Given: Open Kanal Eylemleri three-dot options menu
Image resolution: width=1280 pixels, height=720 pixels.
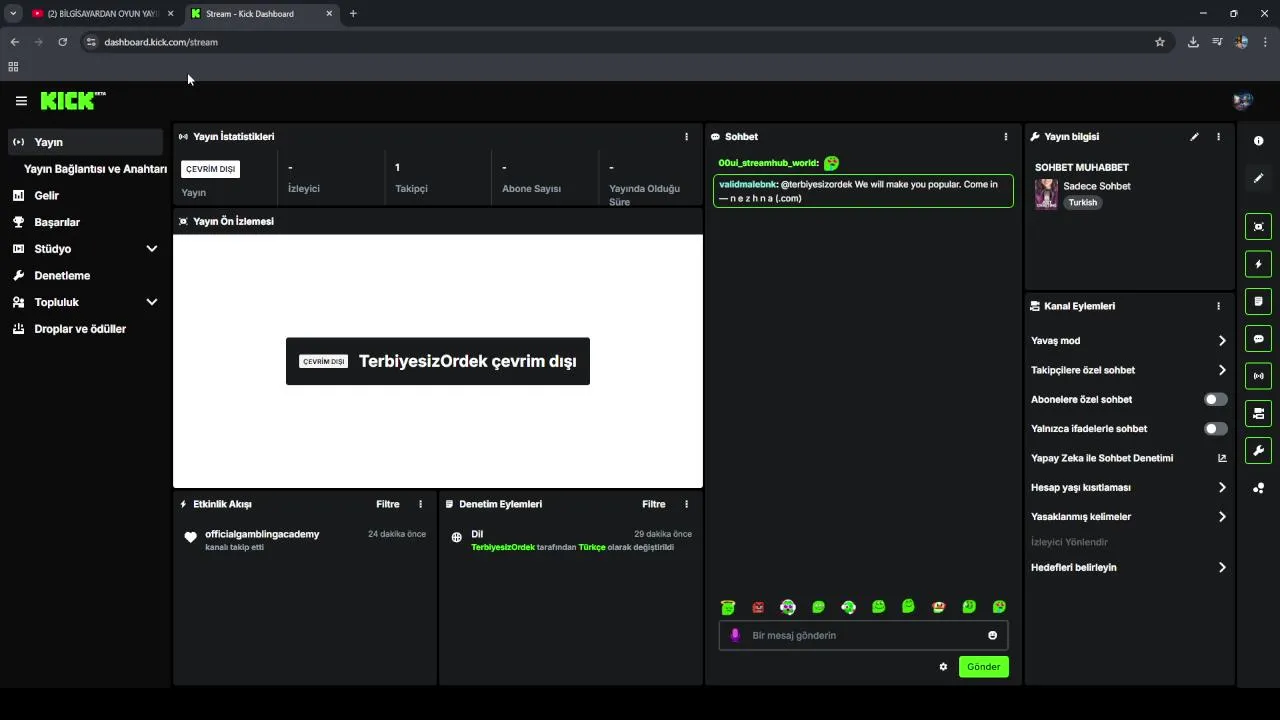Looking at the screenshot, I should coord(1218,306).
